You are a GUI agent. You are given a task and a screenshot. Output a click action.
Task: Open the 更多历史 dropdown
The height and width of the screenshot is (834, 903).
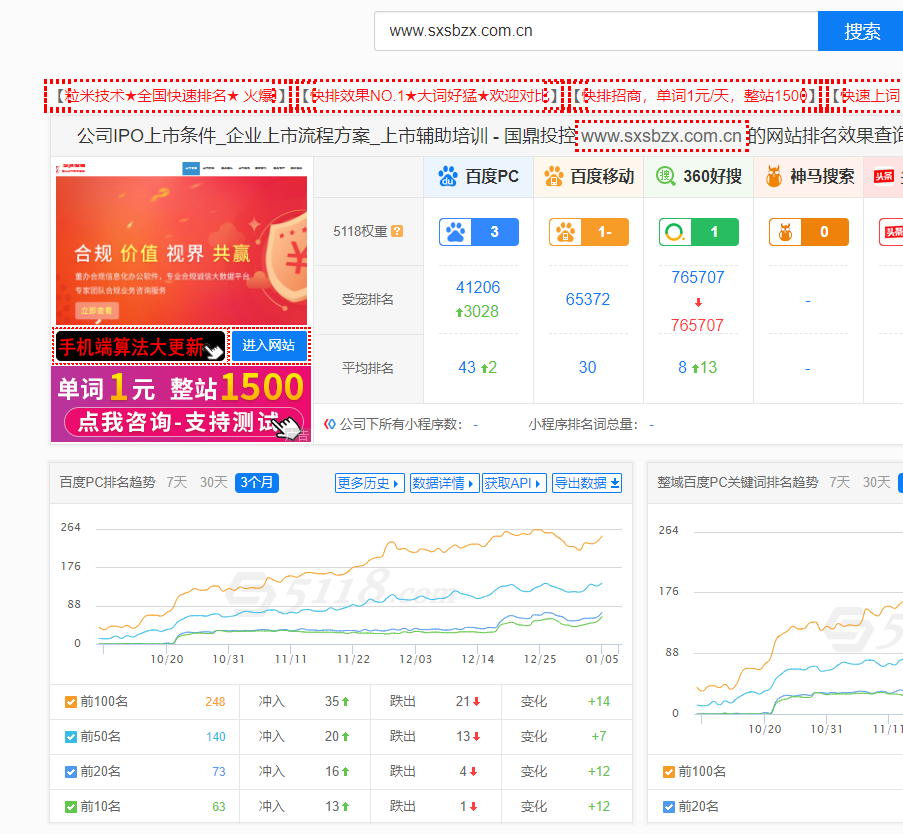pyautogui.click(x=370, y=483)
